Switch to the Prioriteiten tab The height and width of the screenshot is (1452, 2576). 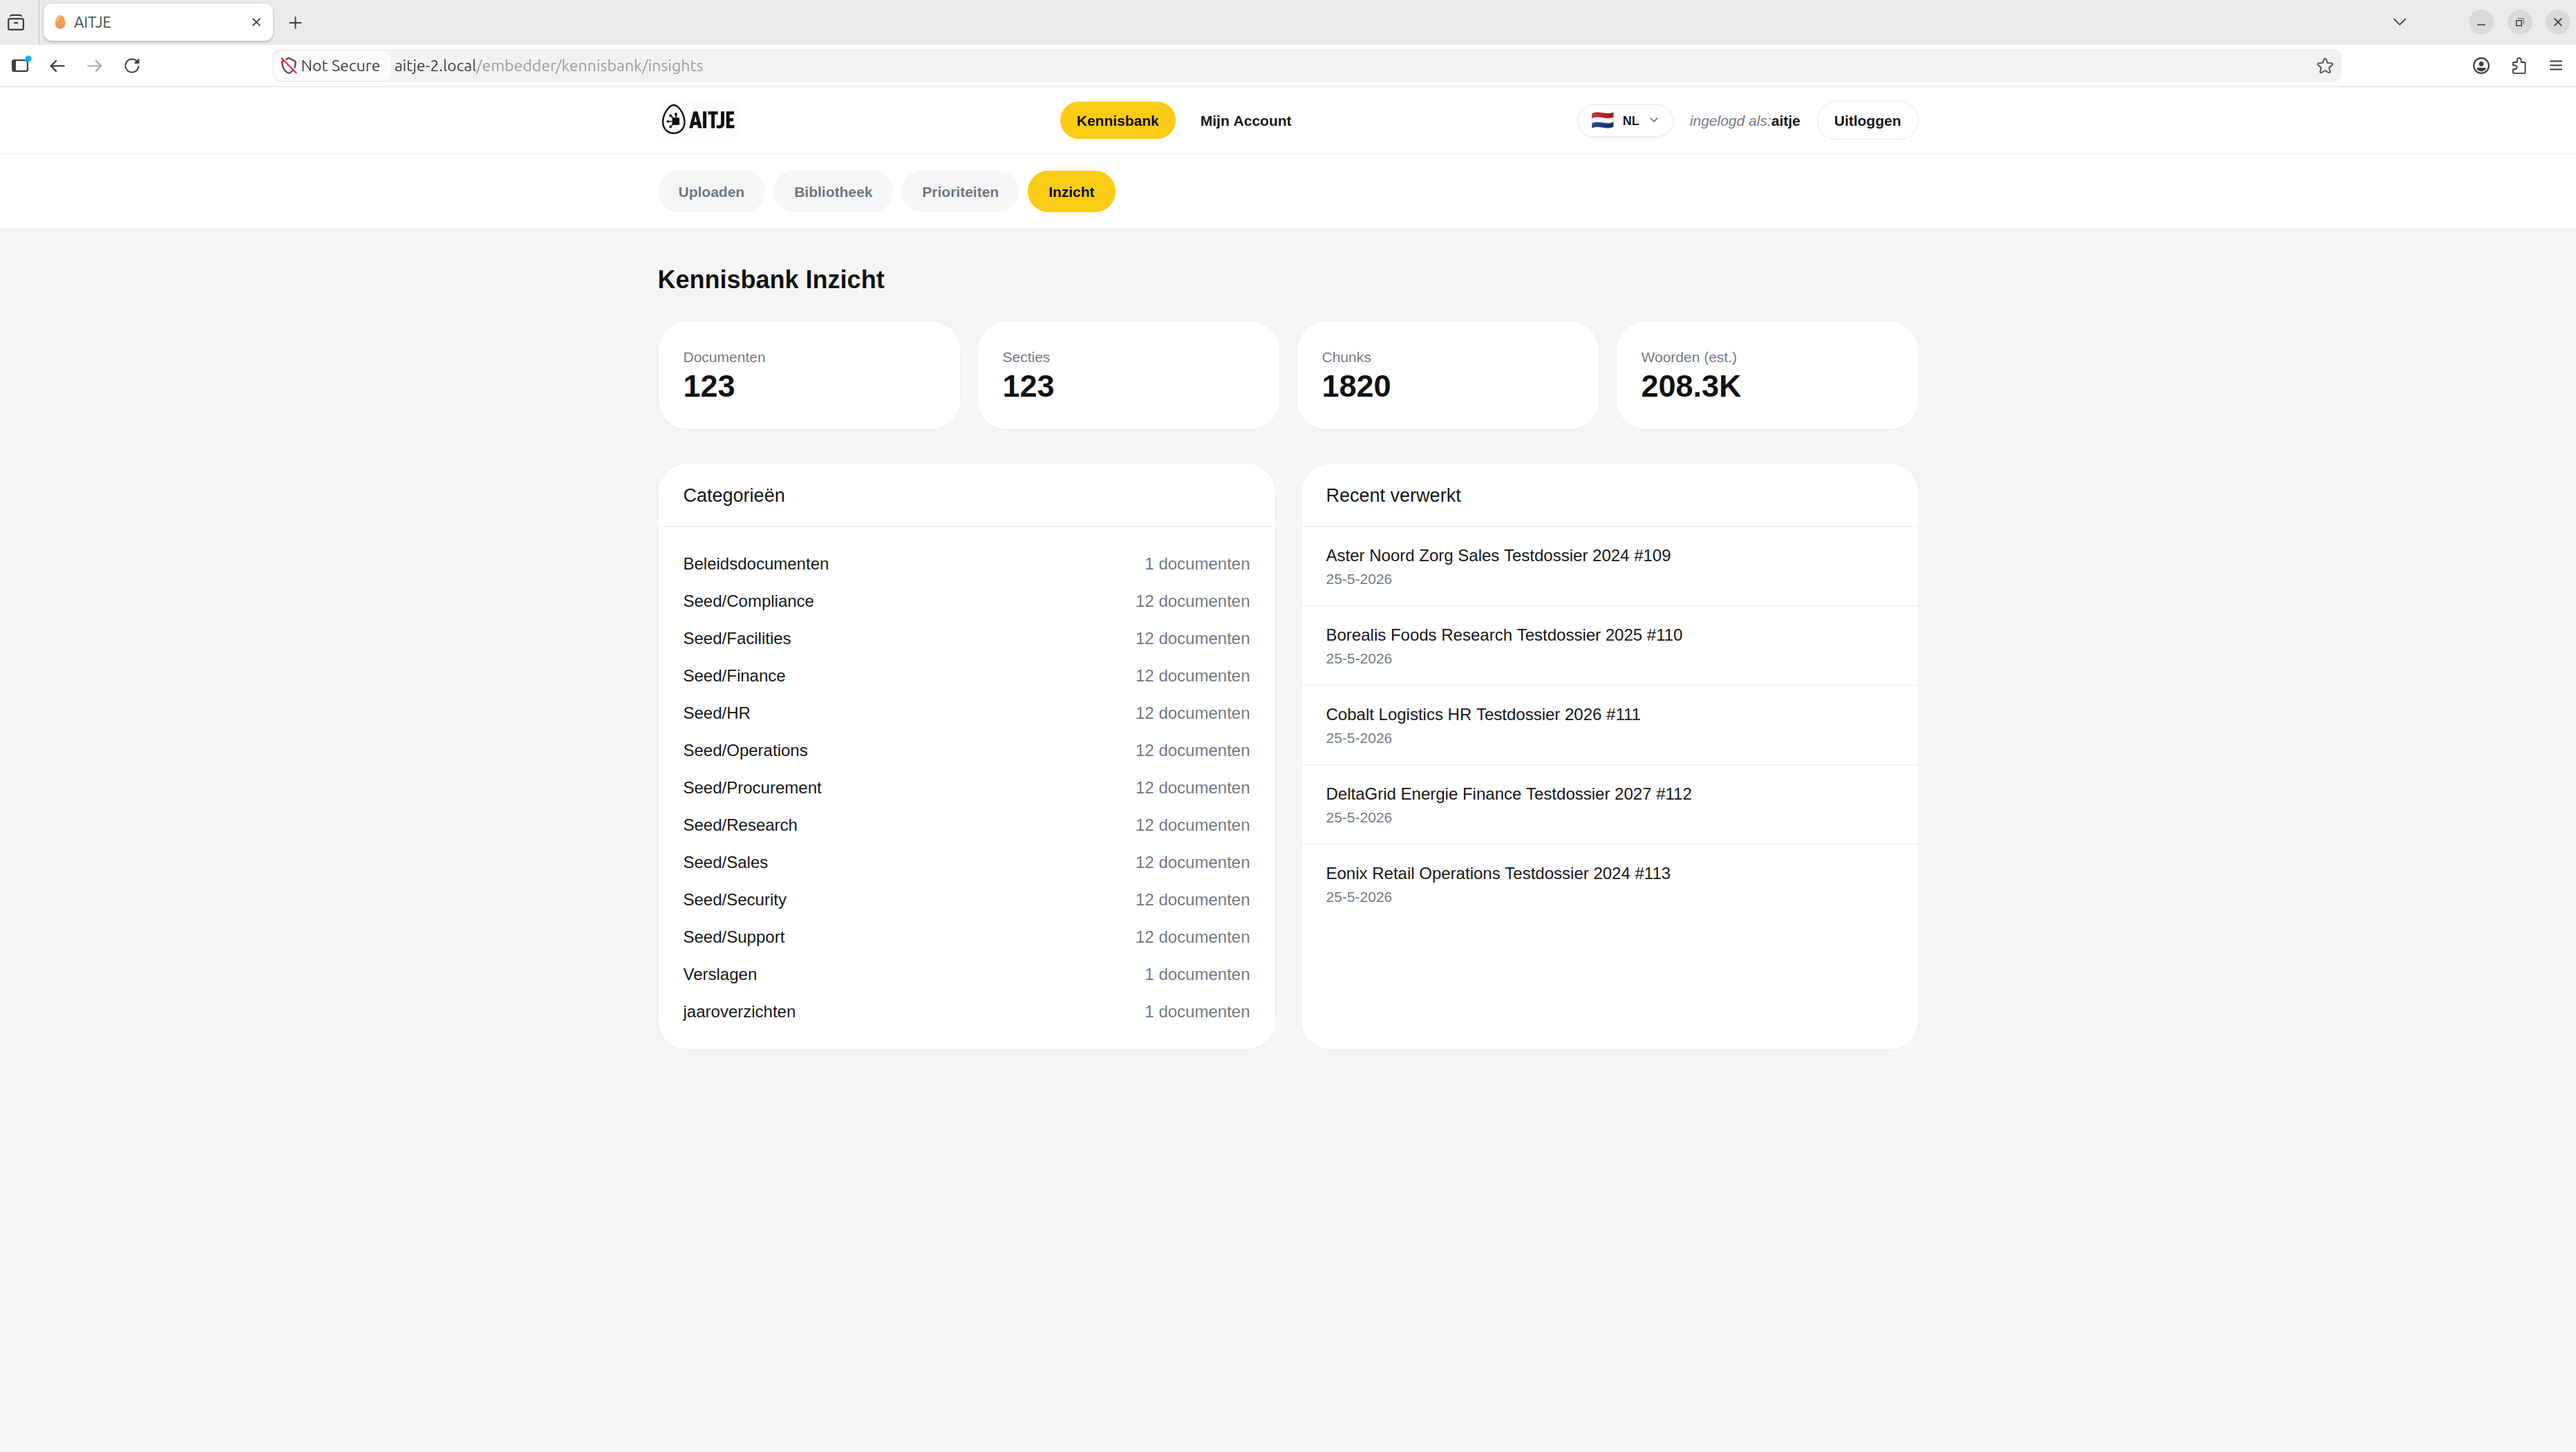click(960, 192)
